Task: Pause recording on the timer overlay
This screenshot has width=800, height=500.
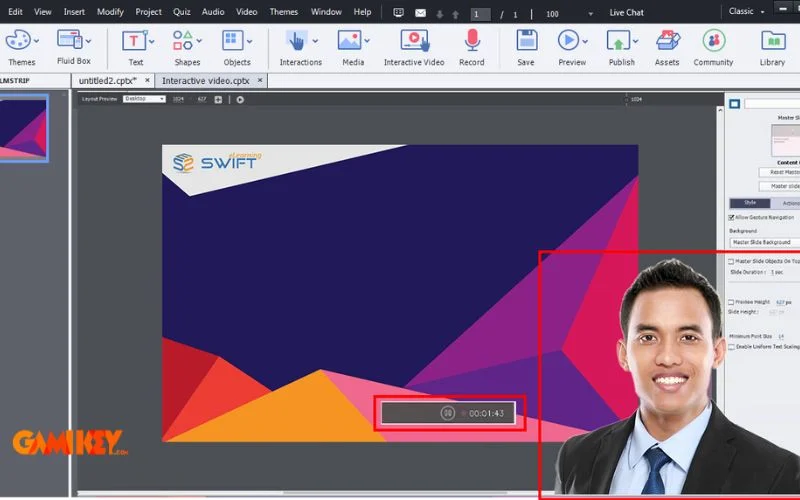Action: coord(447,413)
